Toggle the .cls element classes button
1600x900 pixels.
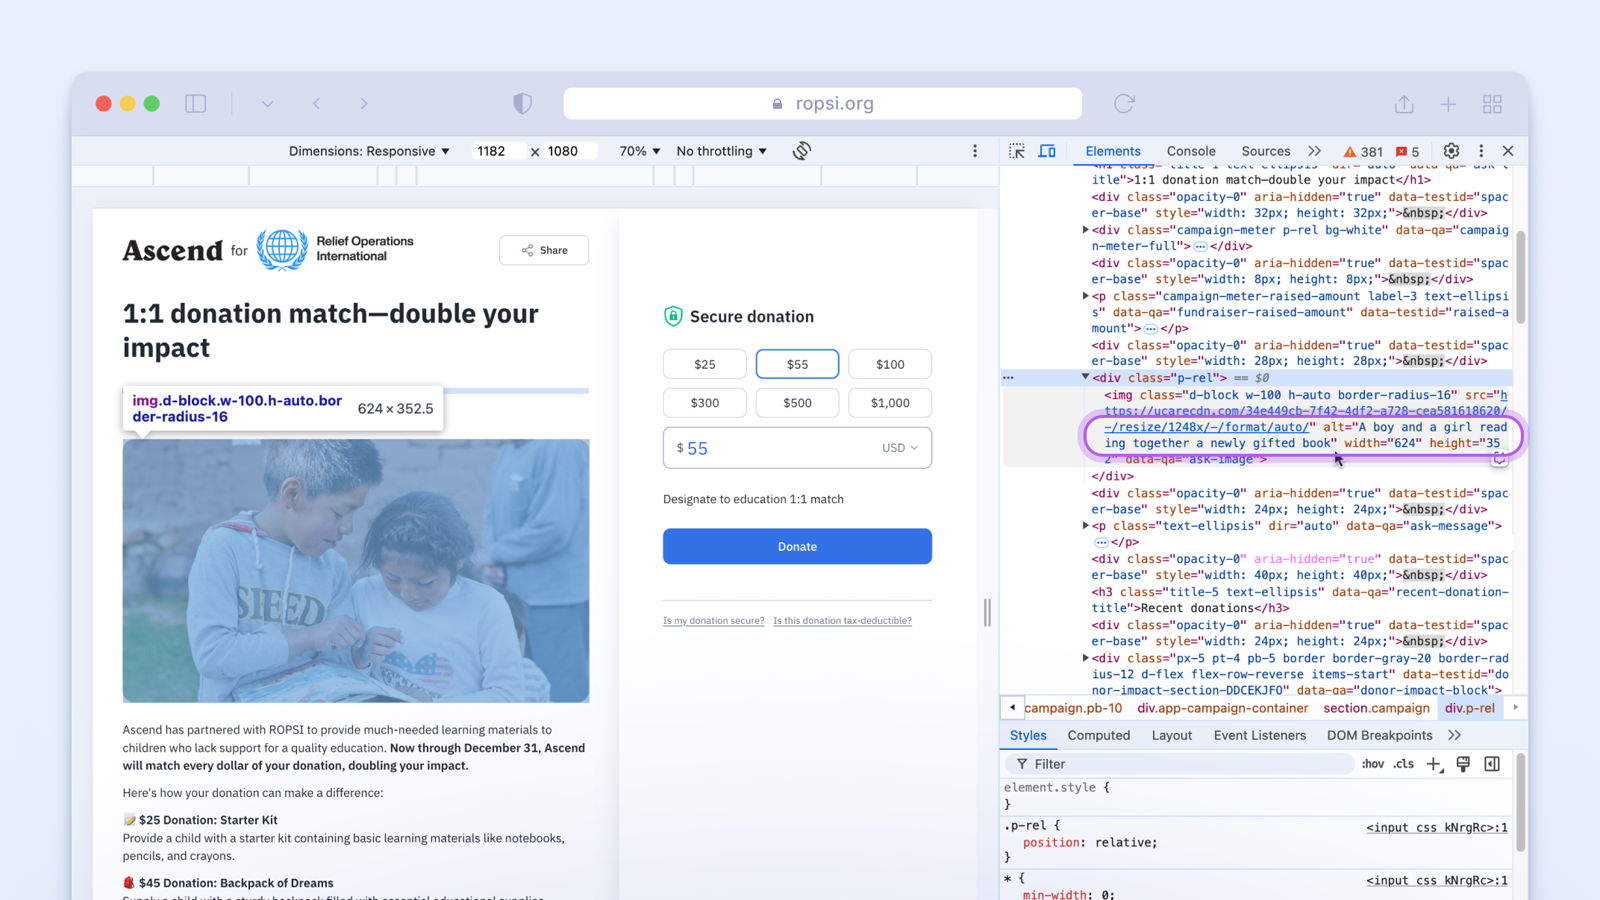(1404, 764)
